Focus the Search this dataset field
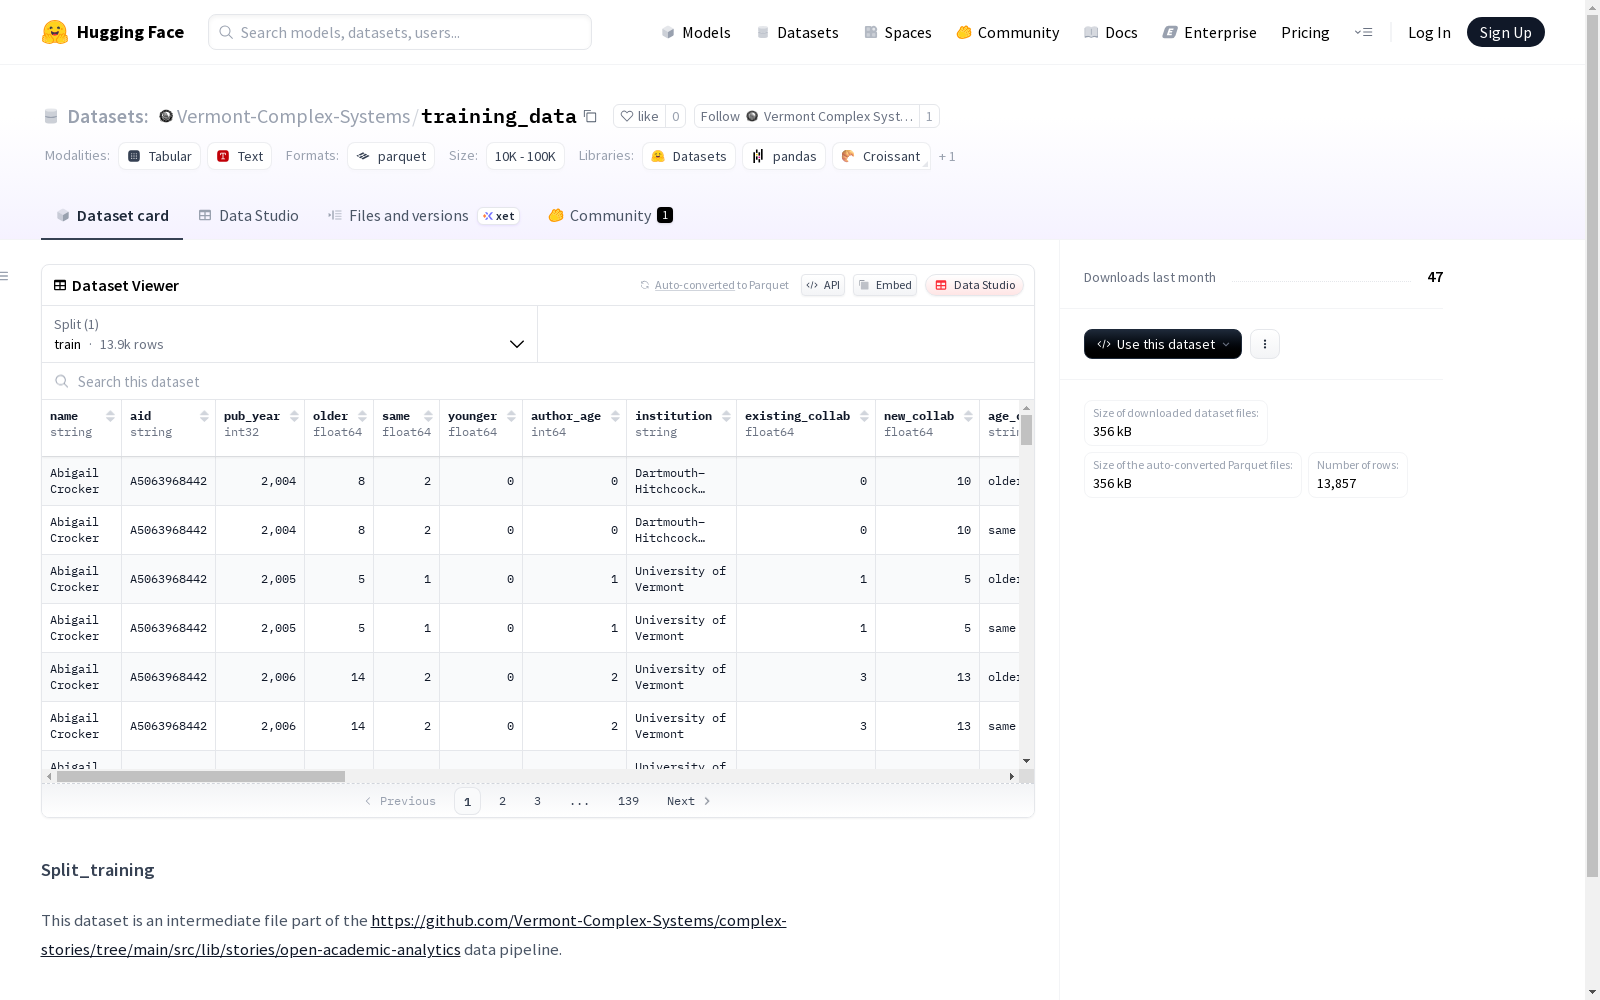The height and width of the screenshot is (1000, 1600). point(538,382)
